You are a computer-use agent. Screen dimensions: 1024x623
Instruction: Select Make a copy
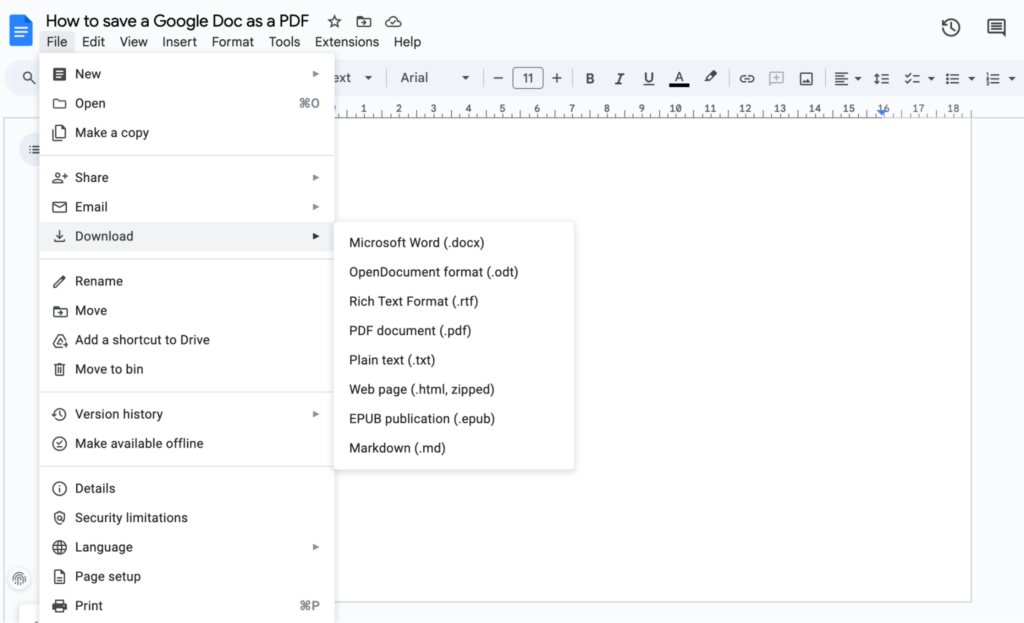pos(187,133)
